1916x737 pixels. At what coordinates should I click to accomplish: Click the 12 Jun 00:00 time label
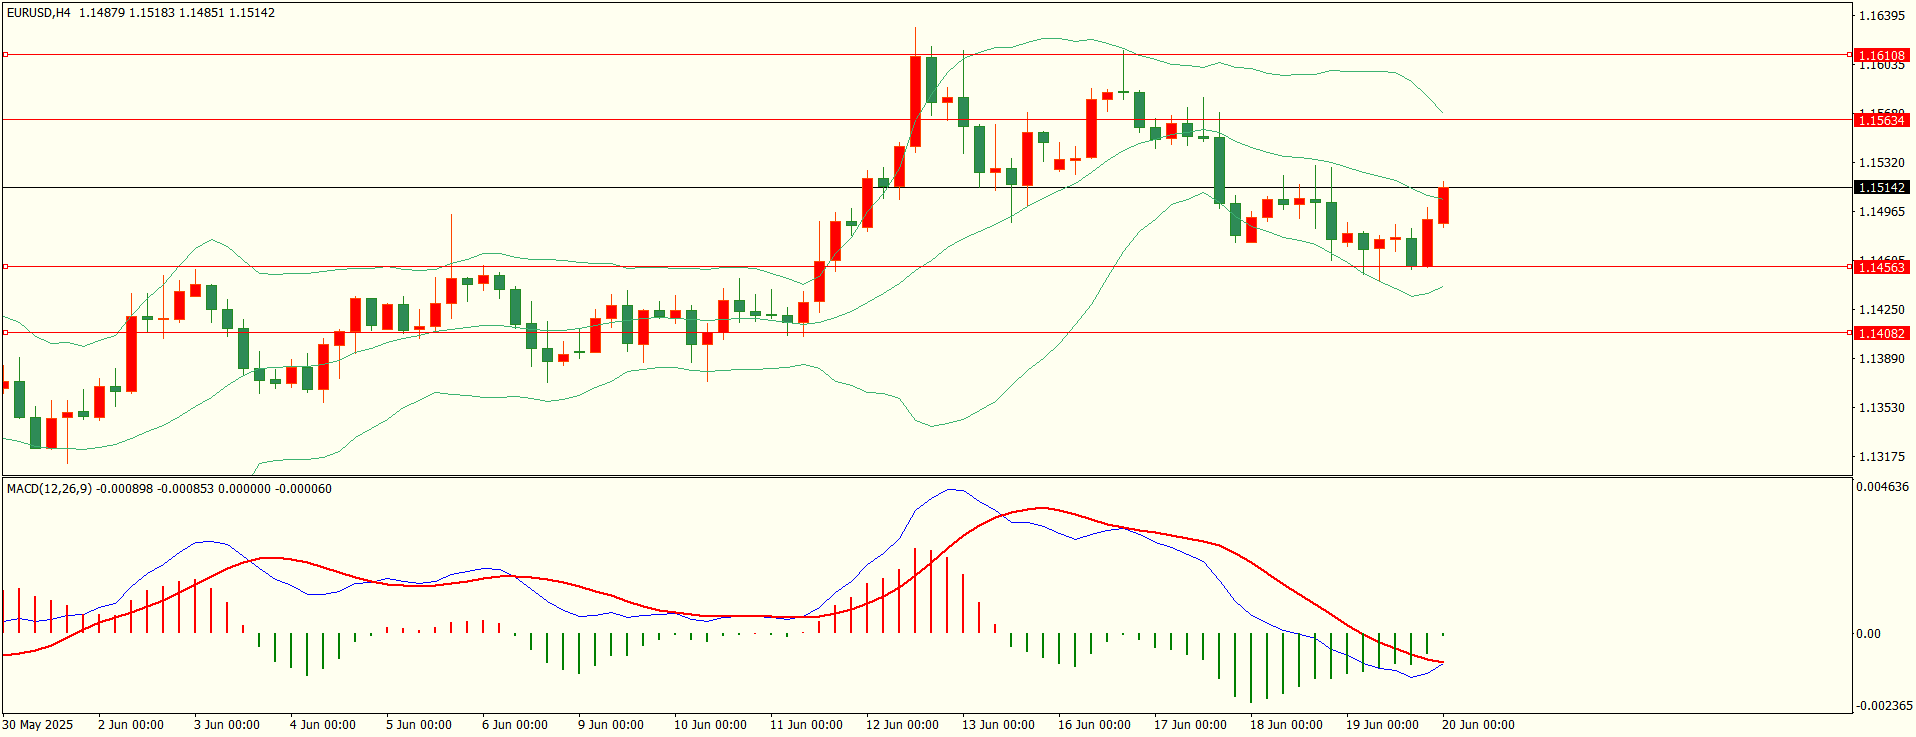[x=902, y=725]
